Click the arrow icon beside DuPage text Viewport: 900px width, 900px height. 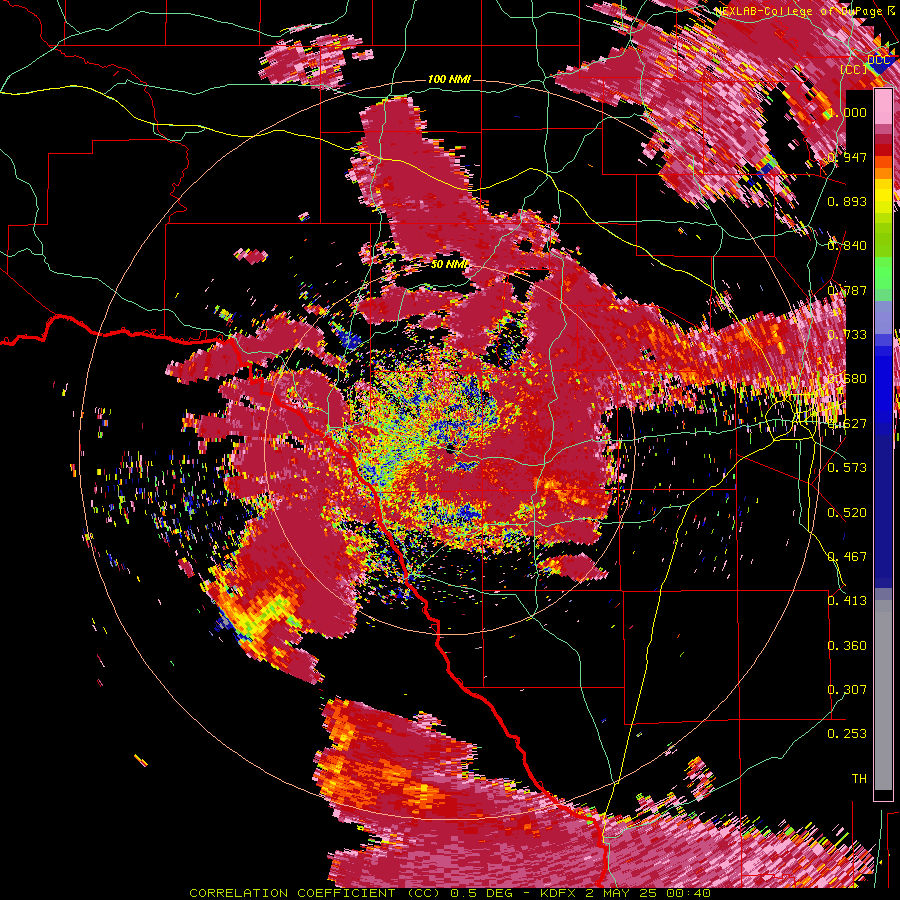[x=891, y=10]
